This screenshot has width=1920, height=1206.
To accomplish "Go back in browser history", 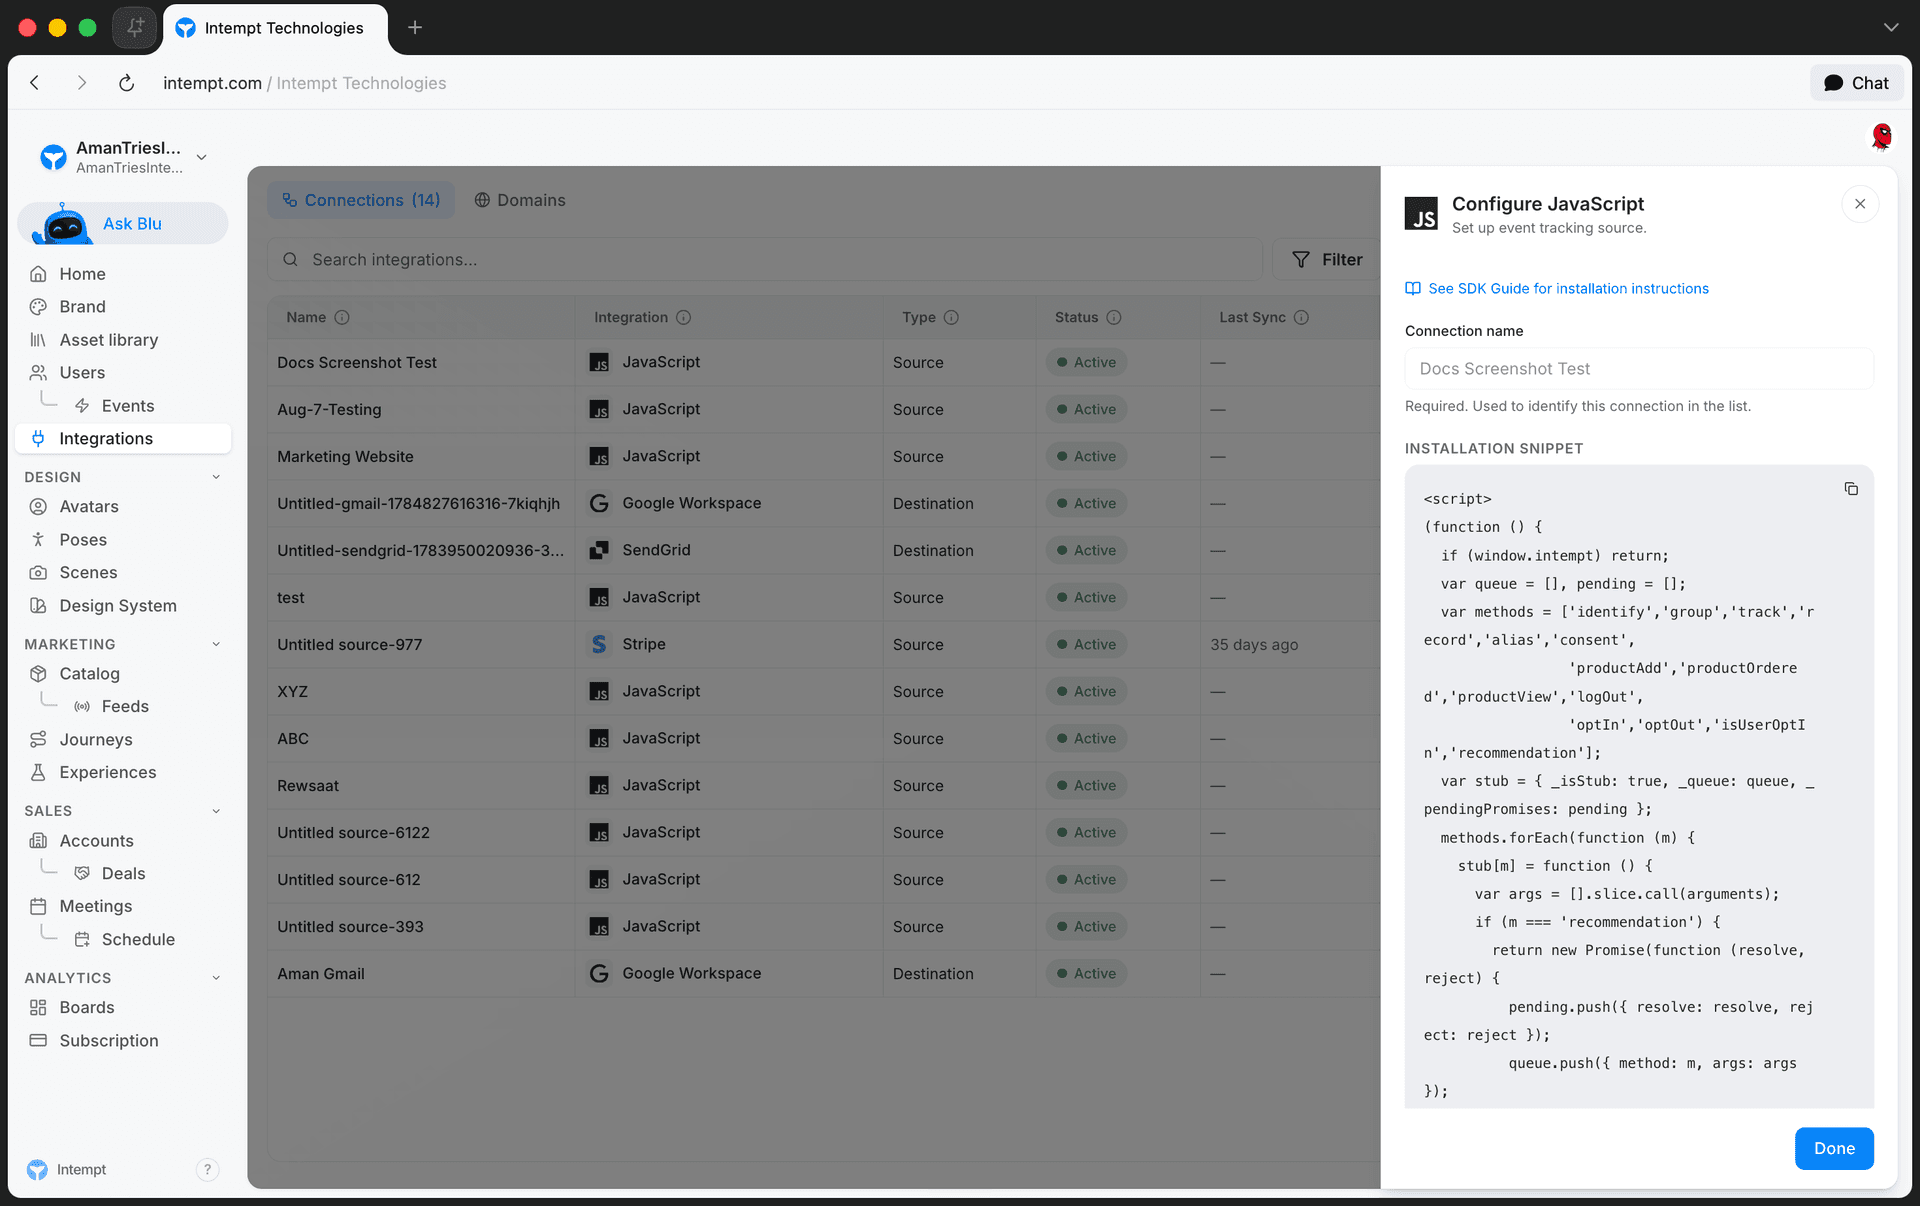I will point(35,83).
